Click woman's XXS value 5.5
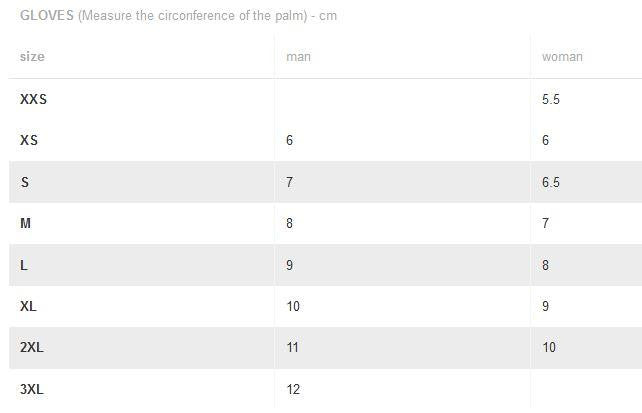Viewport: 642px width, 413px height. [551, 99]
